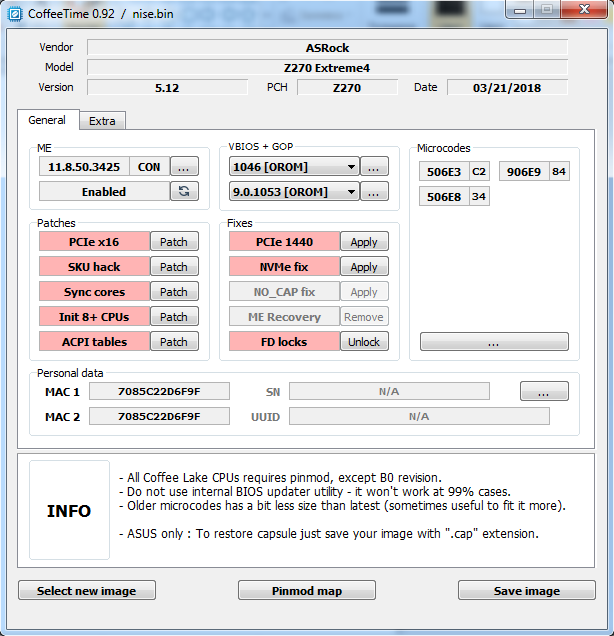Click the NVMe fix status label
The height and width of the screenshot is (636, 614).
click(x=284, y=266)
